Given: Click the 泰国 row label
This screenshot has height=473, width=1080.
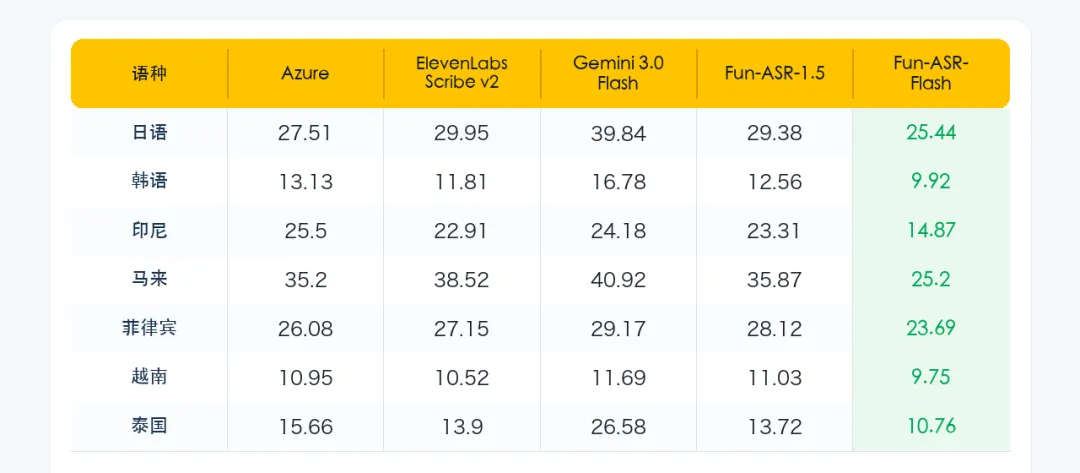Looking at the screenshot, I should [149, 425].
